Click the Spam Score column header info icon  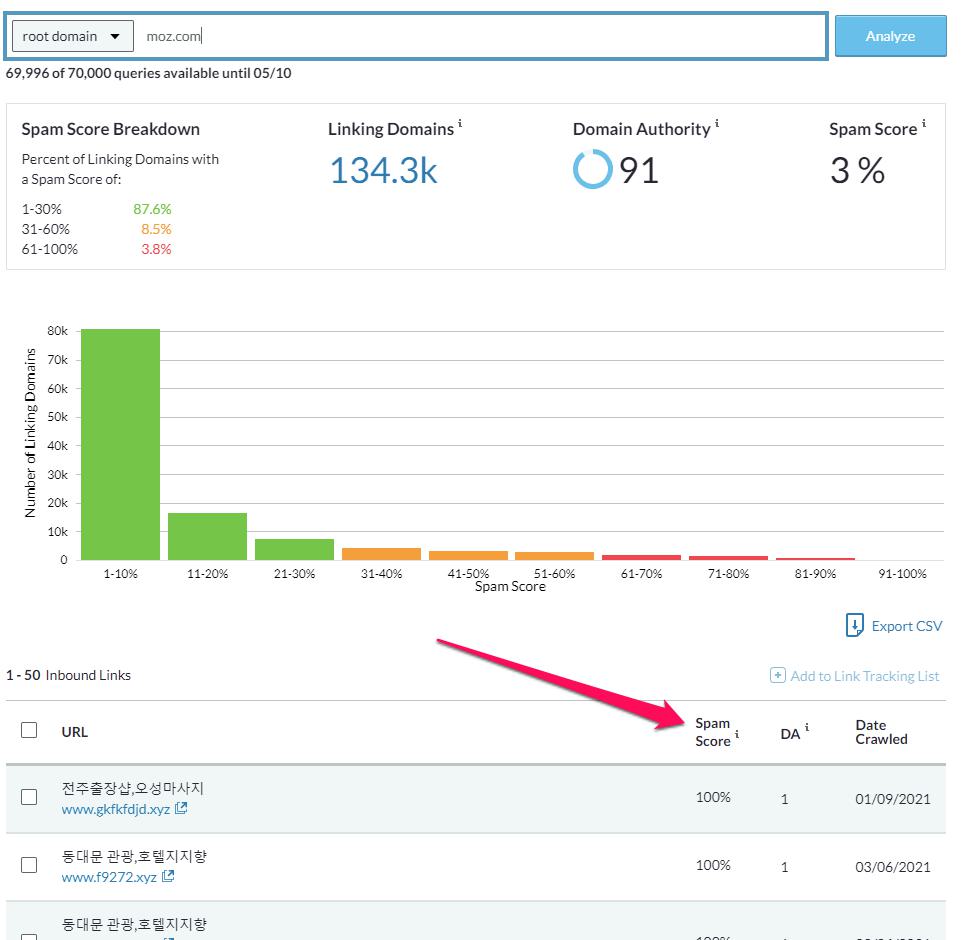pos(737,736)
